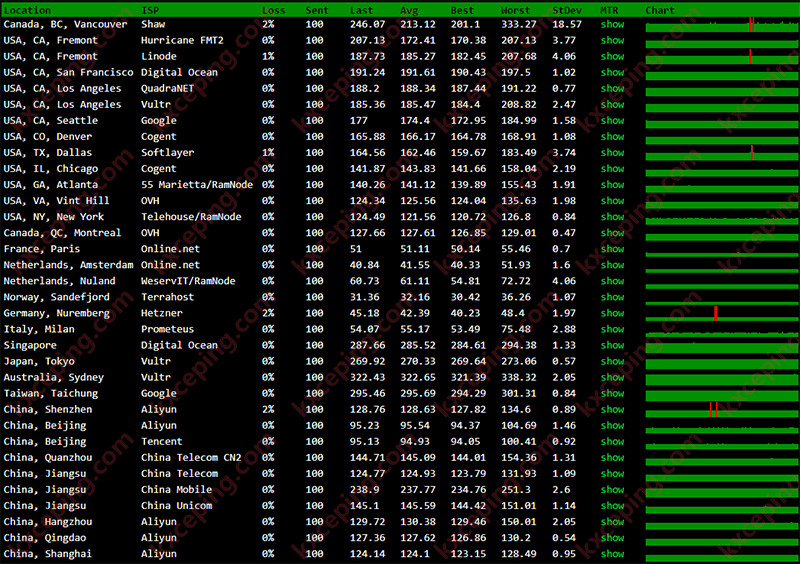Click the Loss column header
The width and height of the screenshot is (800, 564).
pyautogui.click(x=273, y=10)
